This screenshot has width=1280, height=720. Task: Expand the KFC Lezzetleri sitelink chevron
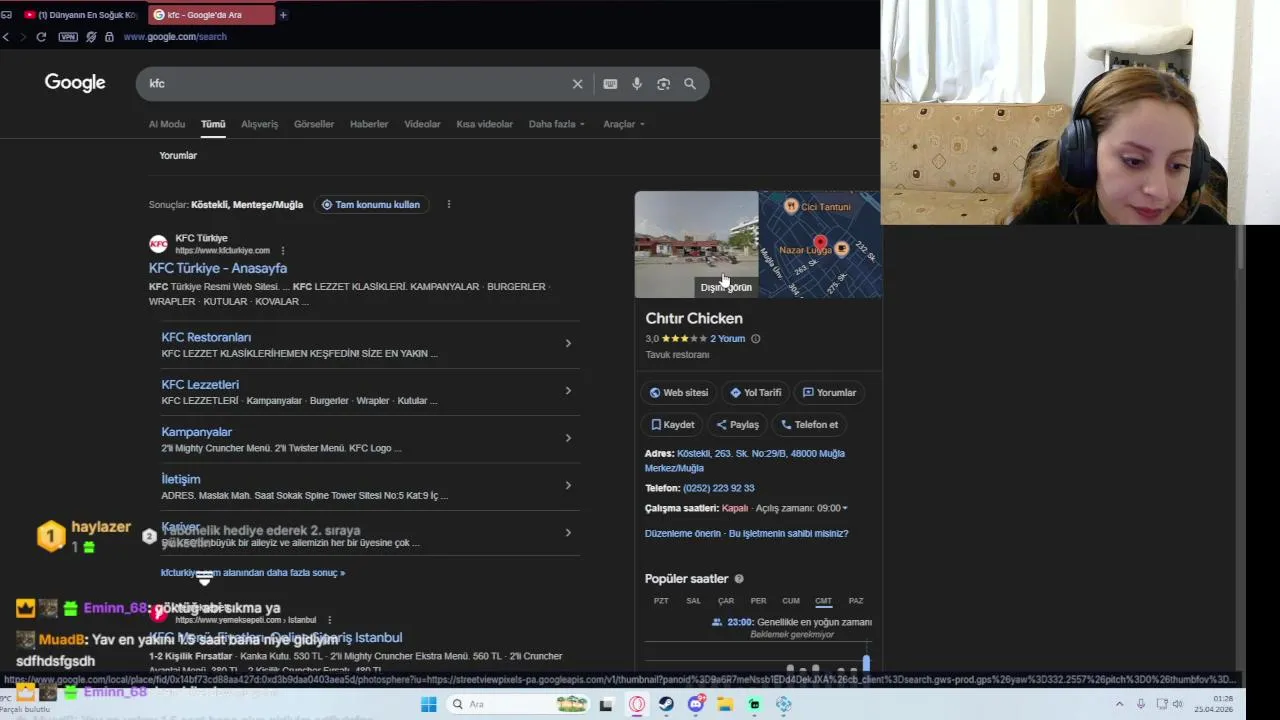point(568,390)
